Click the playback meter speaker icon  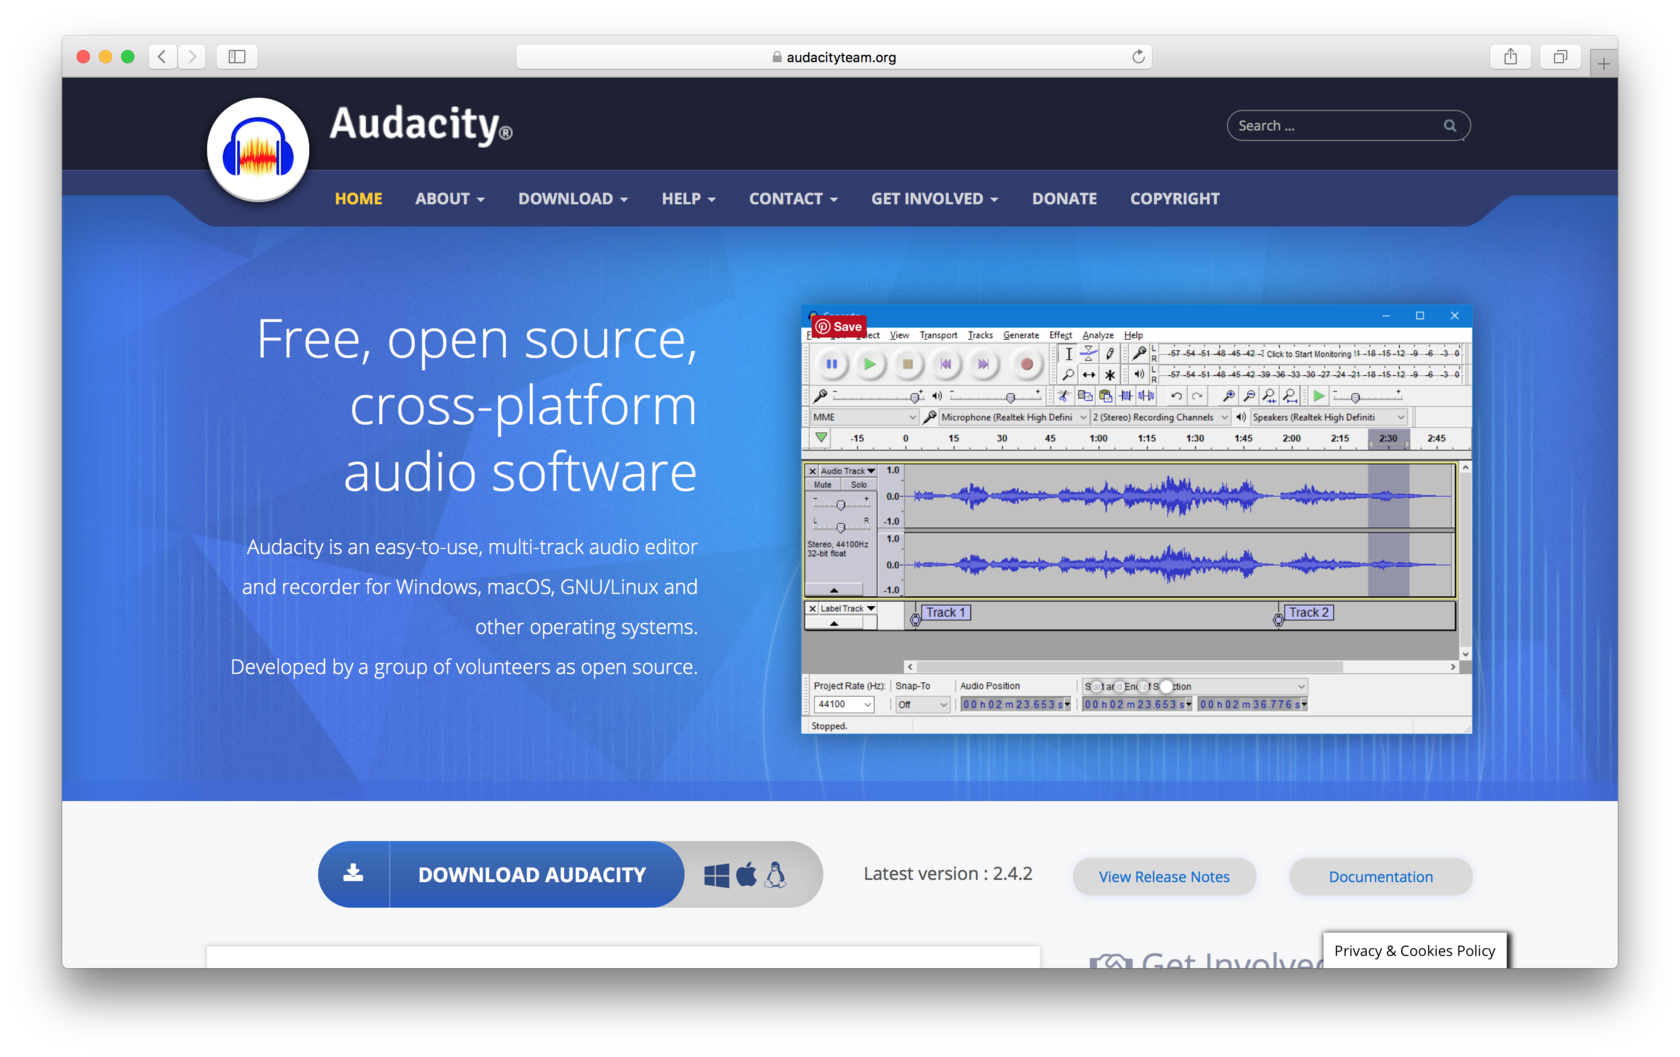(x=1139, y=375)
